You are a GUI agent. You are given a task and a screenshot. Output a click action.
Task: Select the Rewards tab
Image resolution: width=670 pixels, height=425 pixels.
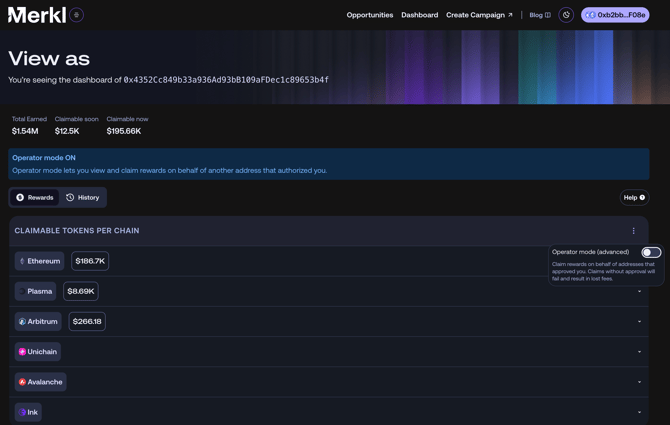click(x=35, y=198)
